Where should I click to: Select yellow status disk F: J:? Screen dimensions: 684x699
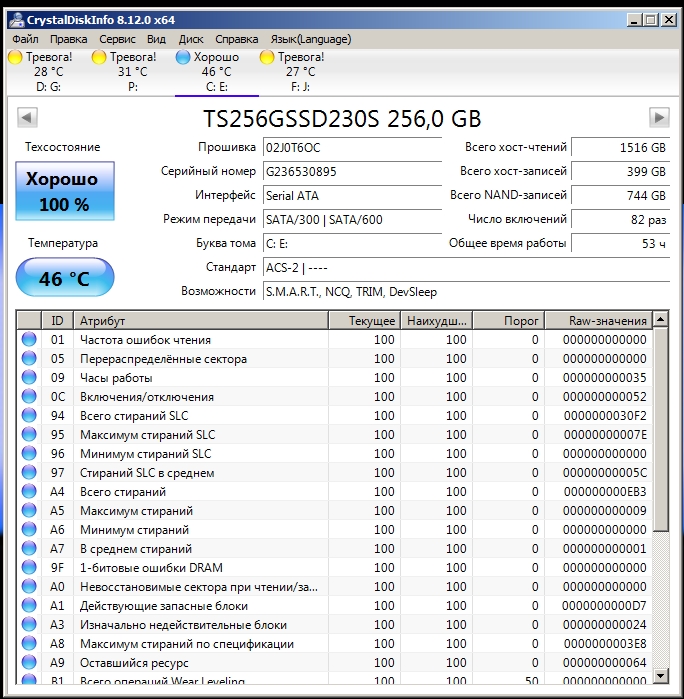point(301,71)
